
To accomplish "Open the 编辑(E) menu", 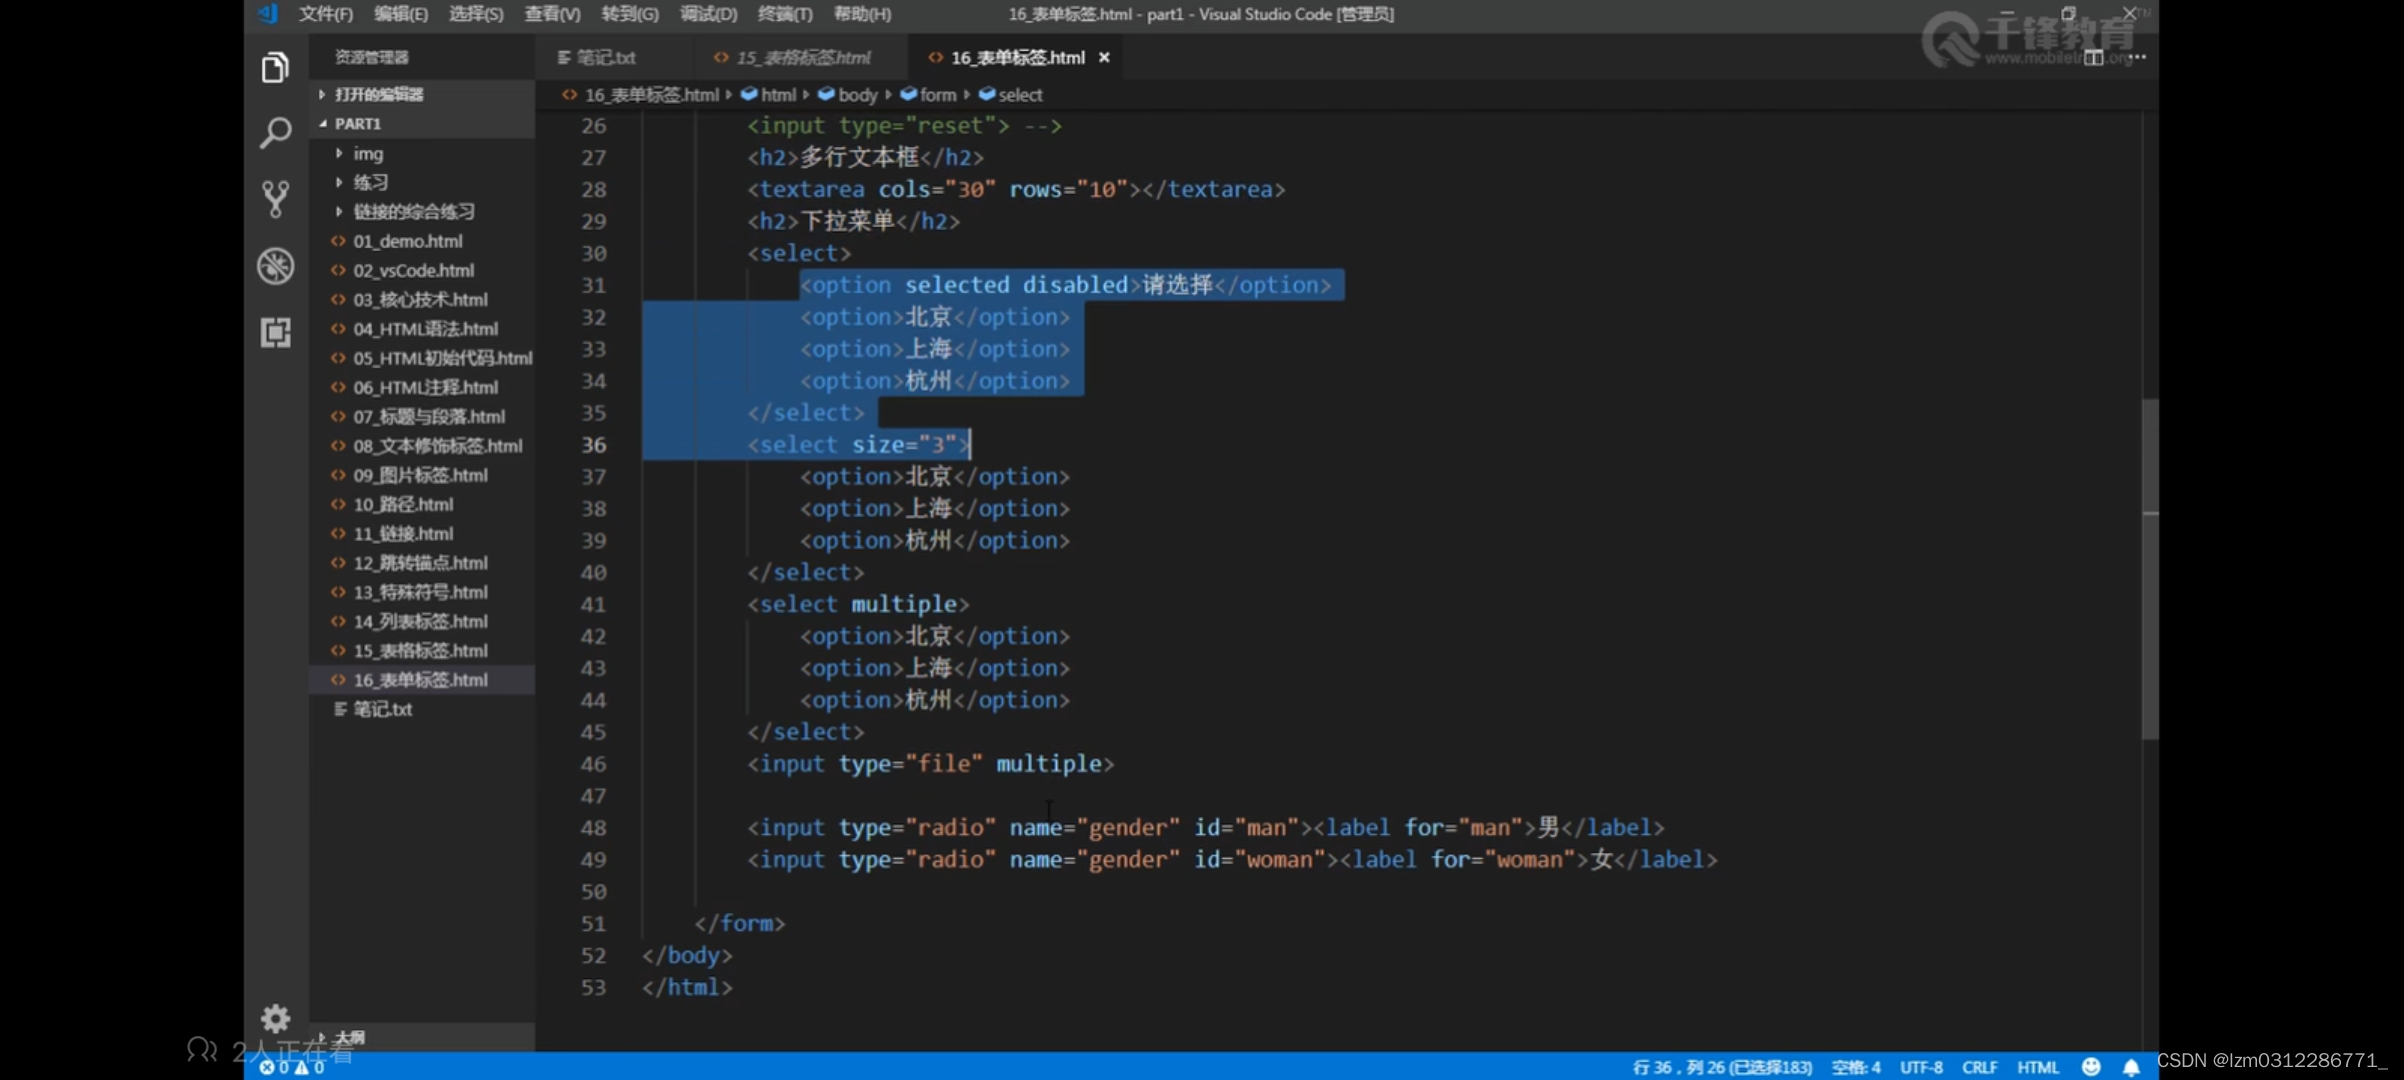I will [x=401, y=14].
